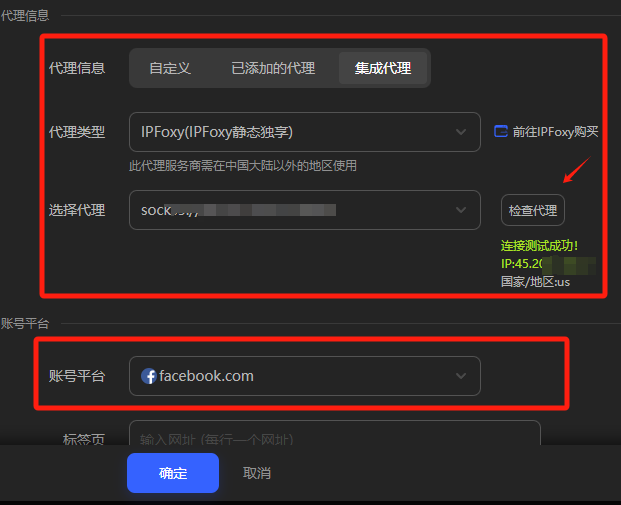Image resolution: width=621 pixels, height=505 pixels.
Task: Click the 代理类型 field label
Action: [x=77, y=132]
